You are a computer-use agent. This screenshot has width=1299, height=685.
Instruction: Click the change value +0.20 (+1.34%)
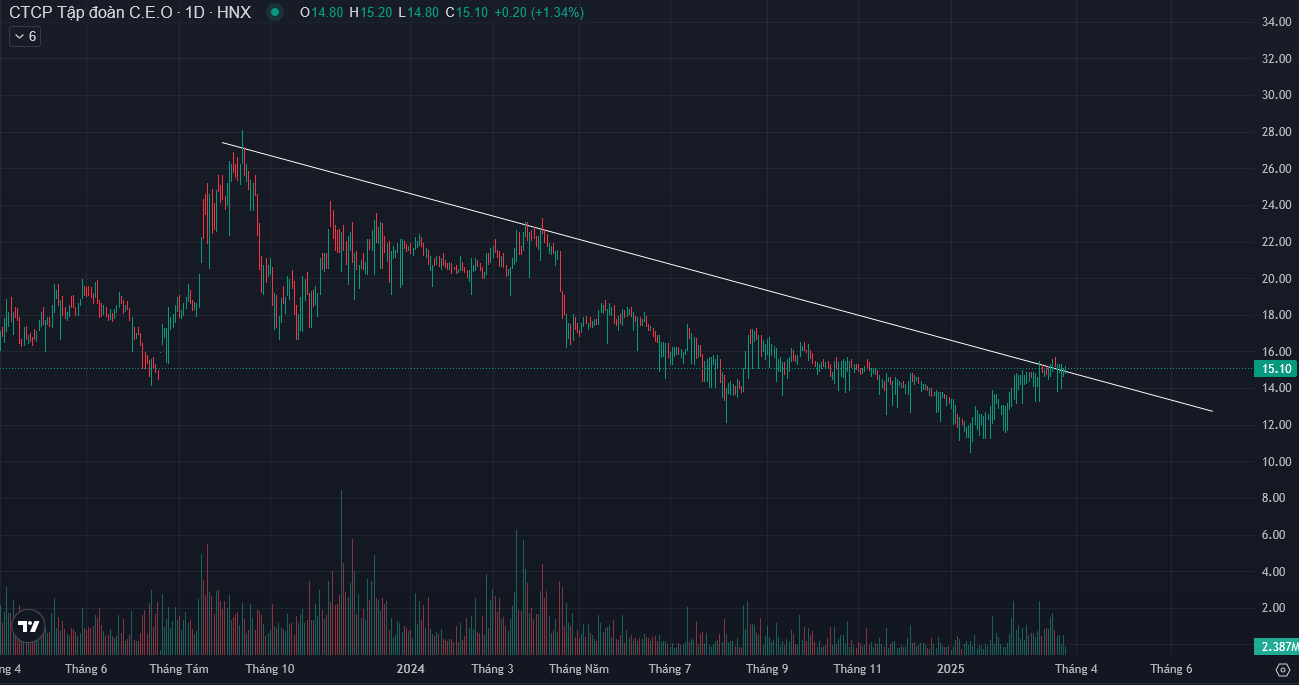point(541,12)
